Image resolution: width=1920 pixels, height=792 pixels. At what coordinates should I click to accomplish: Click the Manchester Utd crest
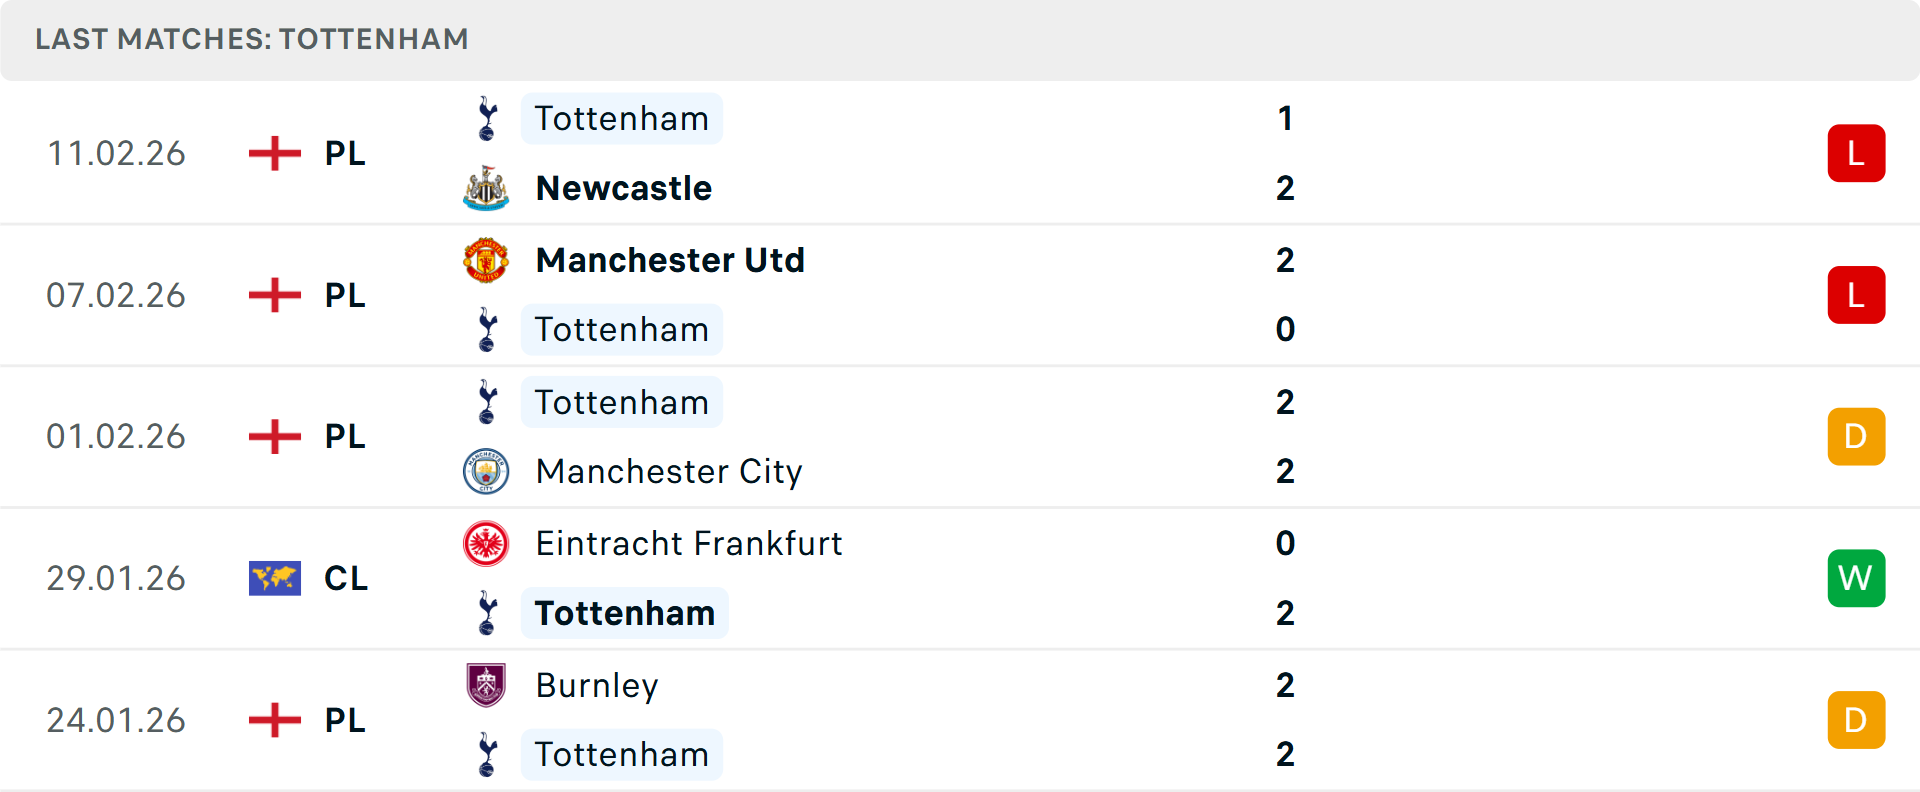pyautogui.click(x=487, y=260)
